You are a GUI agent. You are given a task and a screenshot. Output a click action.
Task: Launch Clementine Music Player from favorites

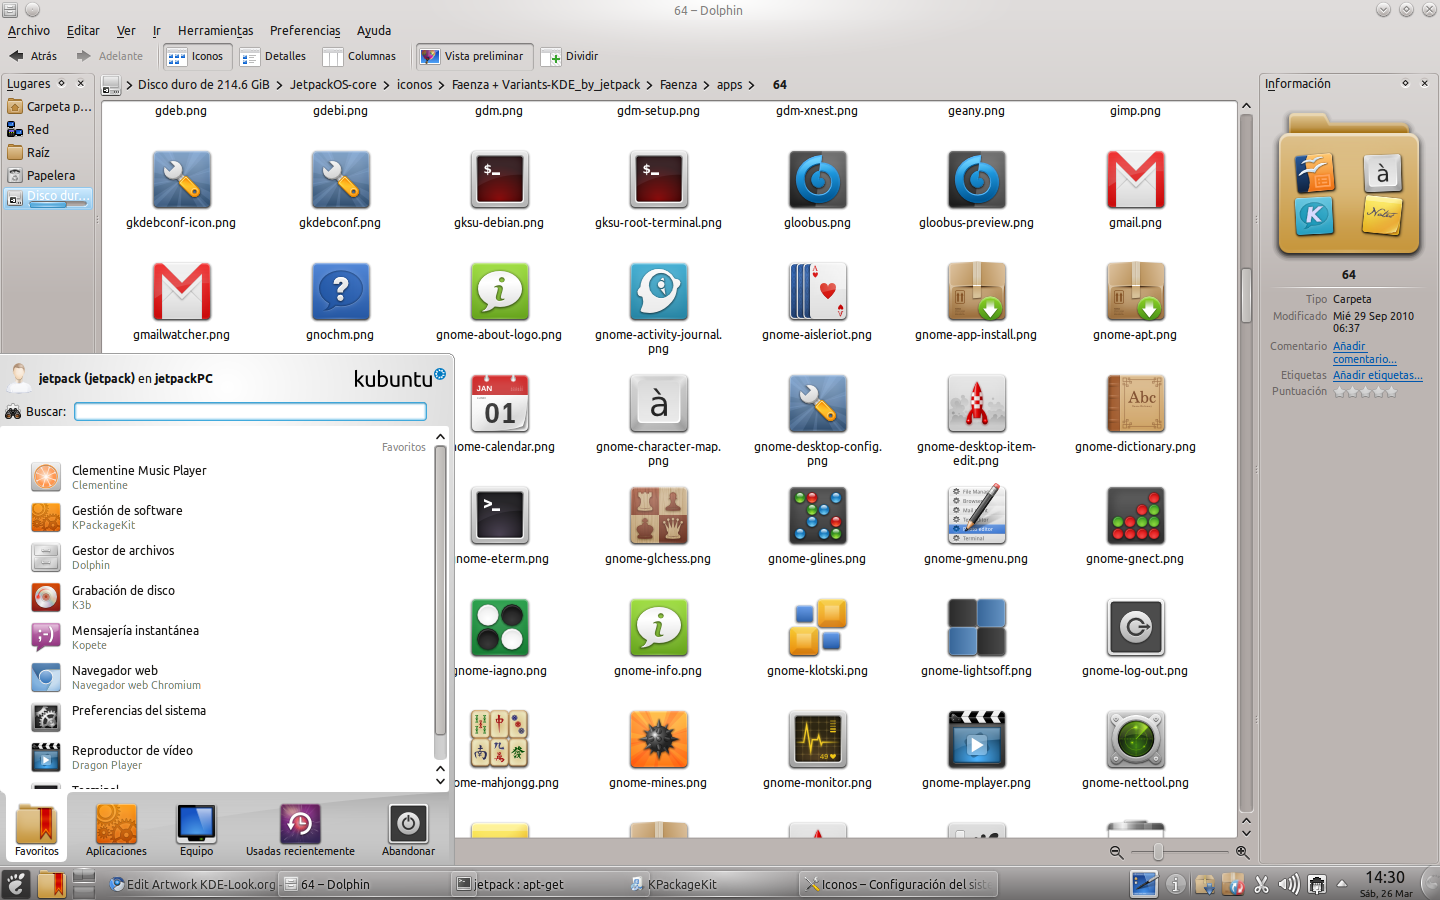tap(230, 477)
